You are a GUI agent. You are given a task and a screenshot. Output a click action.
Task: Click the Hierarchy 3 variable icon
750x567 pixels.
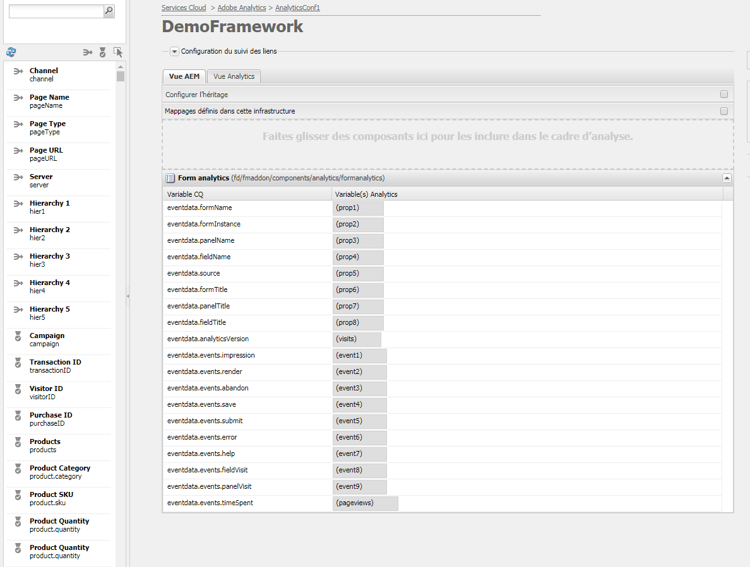18,256
